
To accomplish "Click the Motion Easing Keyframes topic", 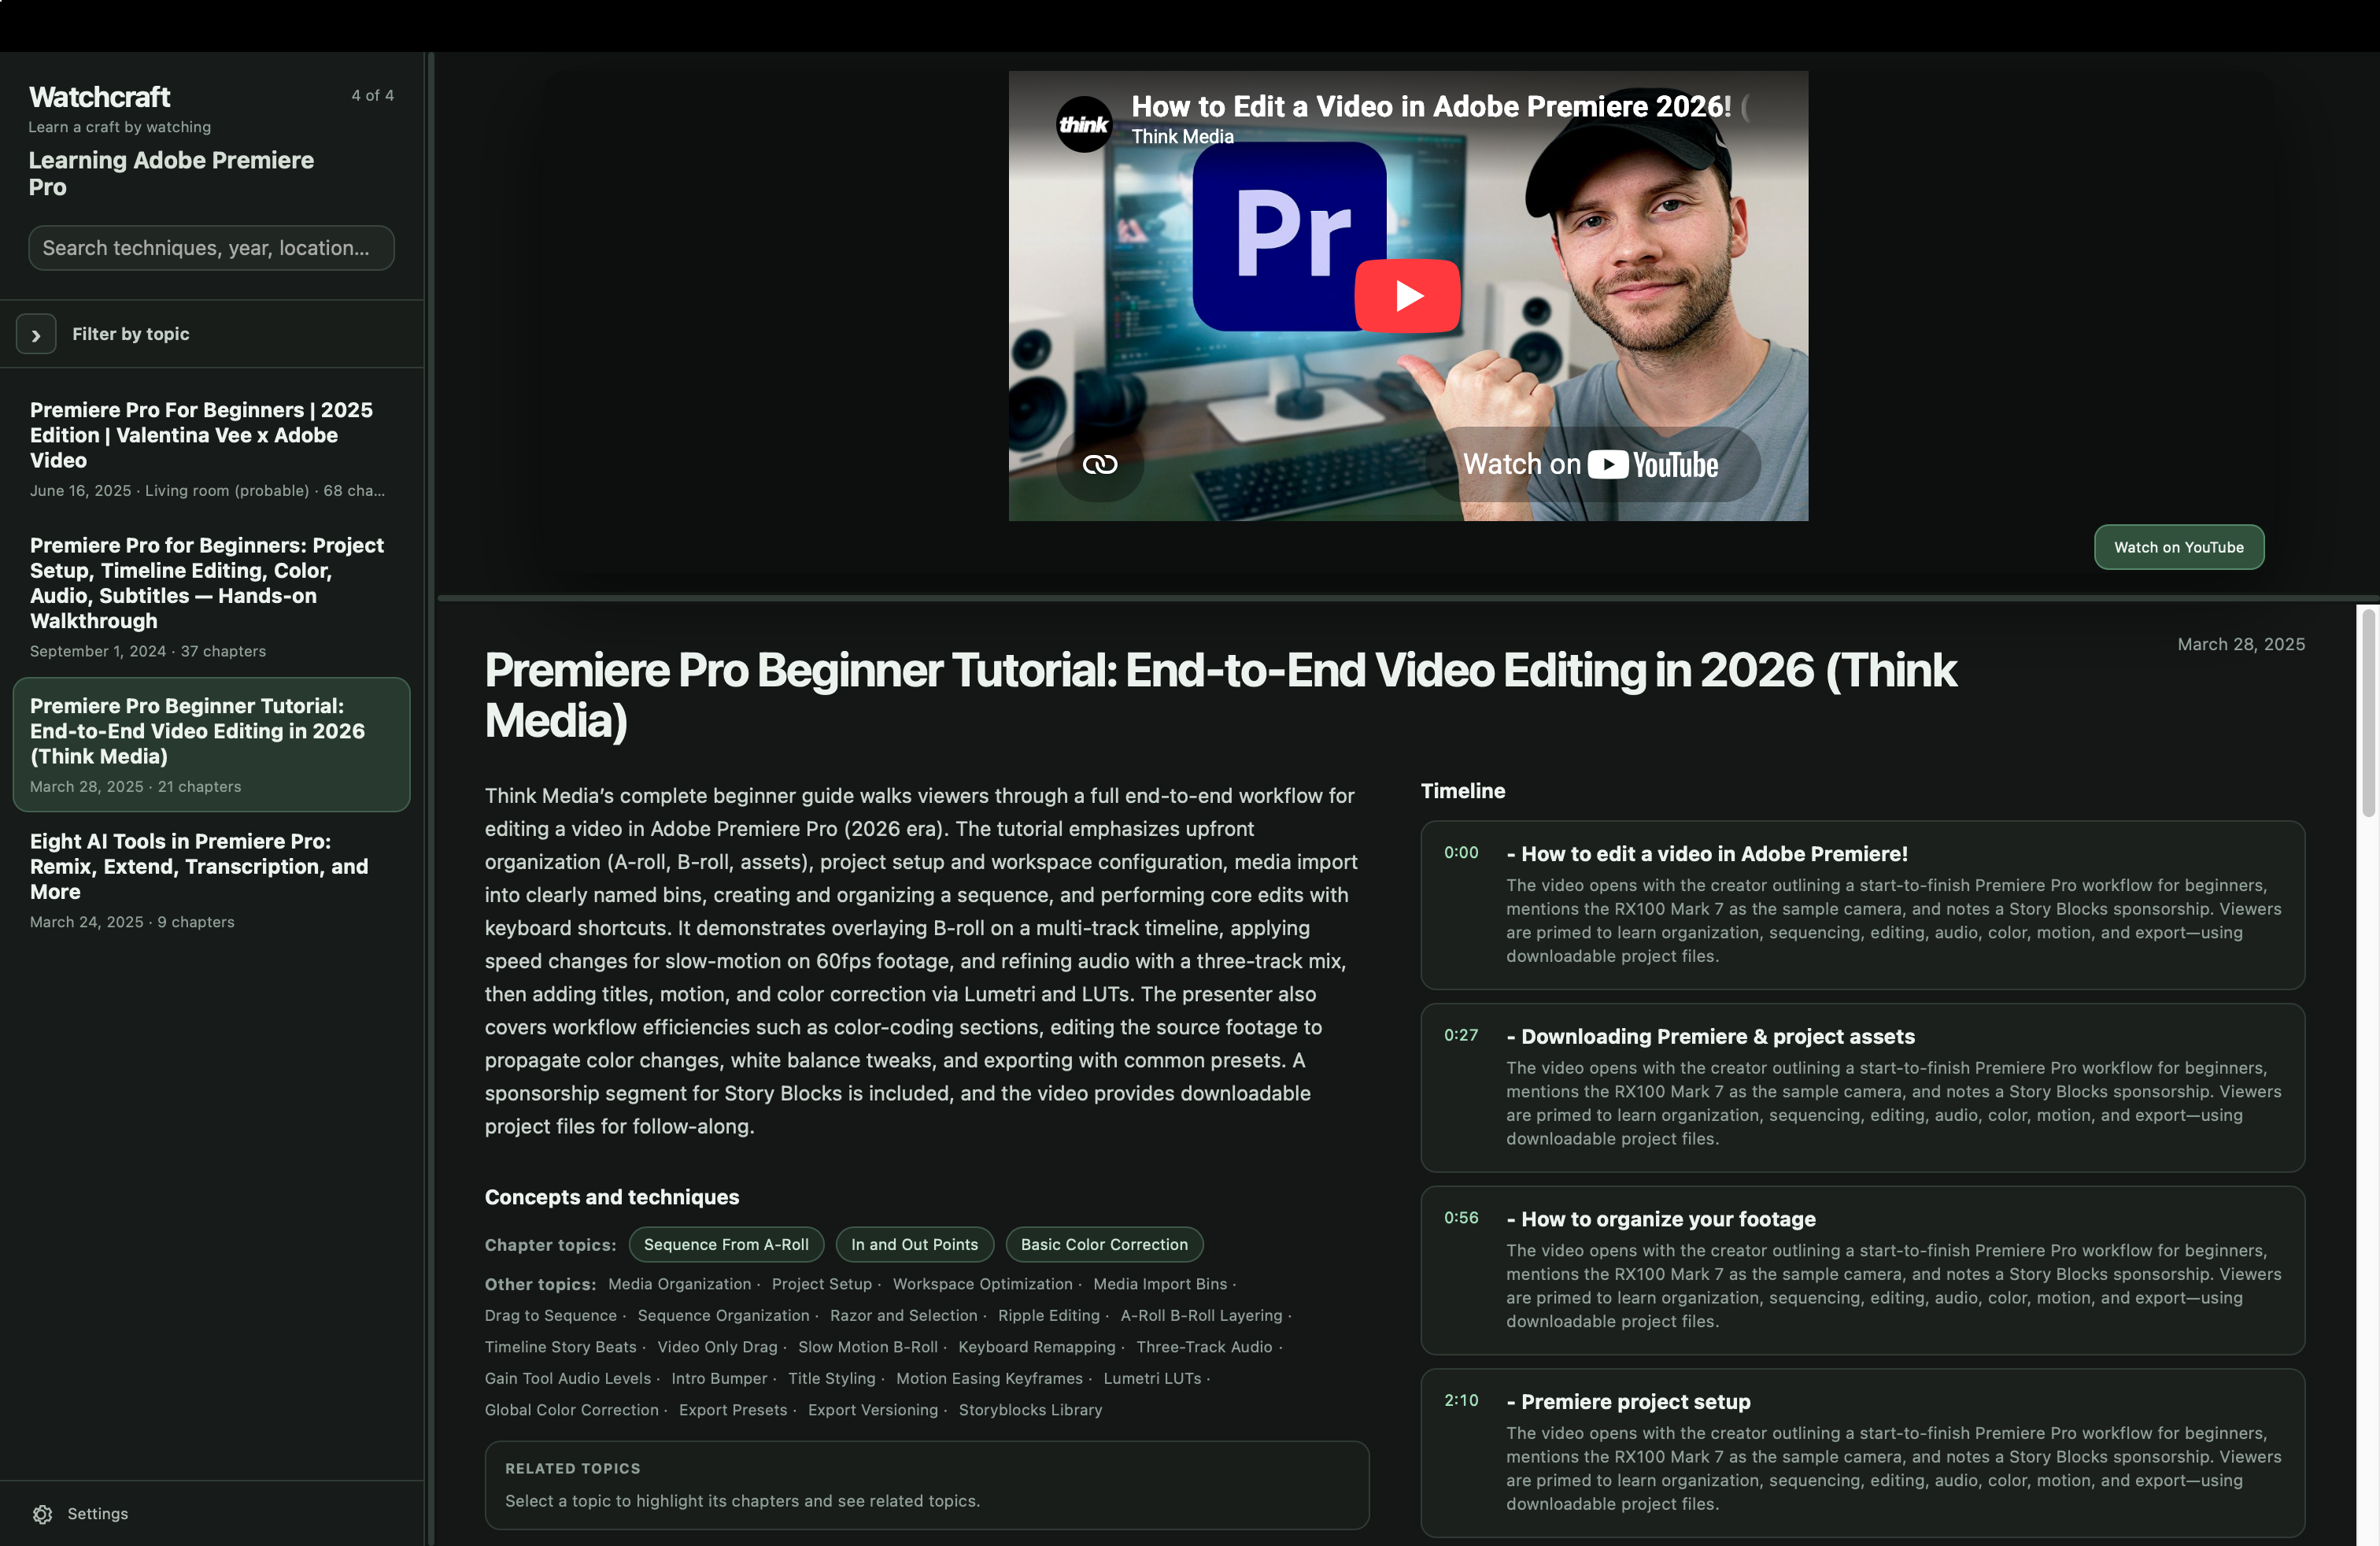I will coord(989,1378).
